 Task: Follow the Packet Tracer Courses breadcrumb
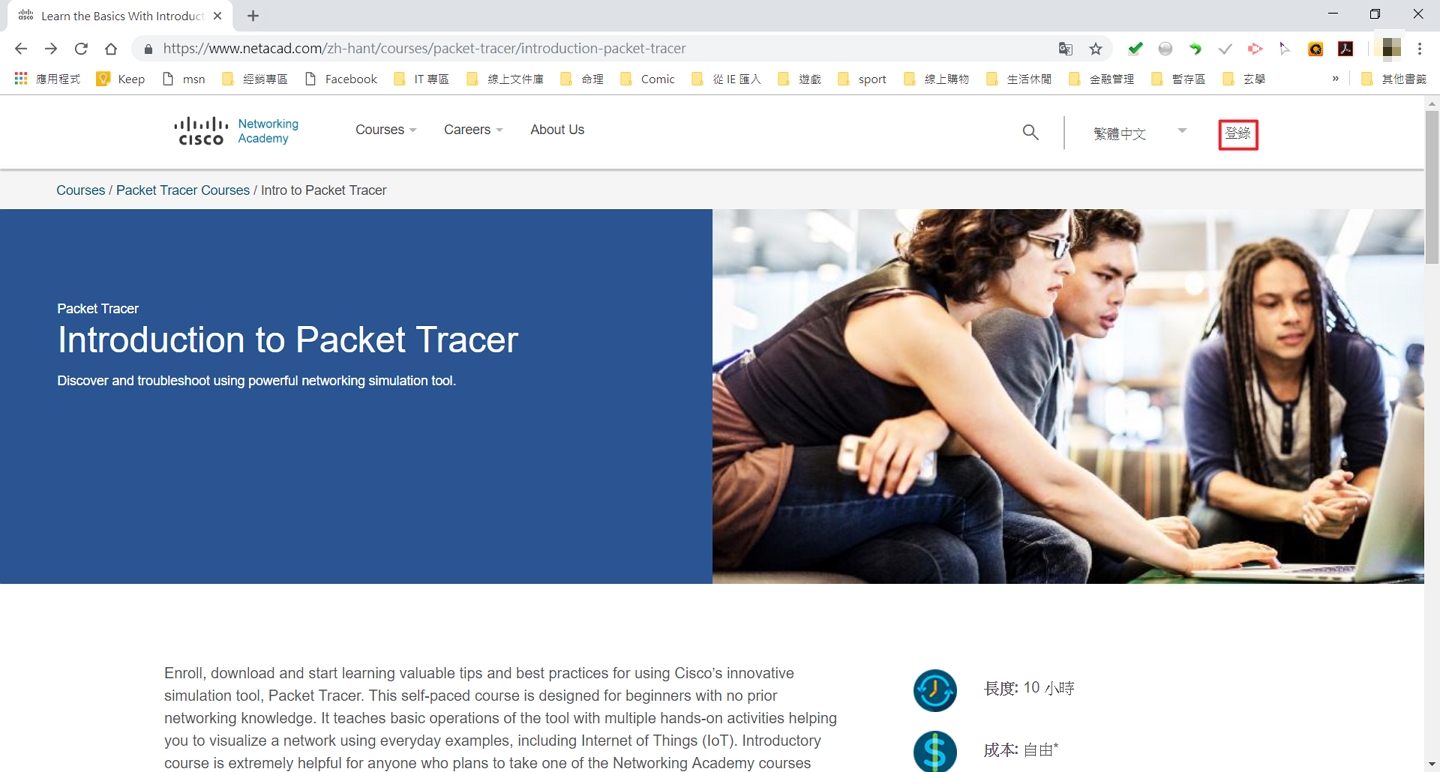[183, 190]
